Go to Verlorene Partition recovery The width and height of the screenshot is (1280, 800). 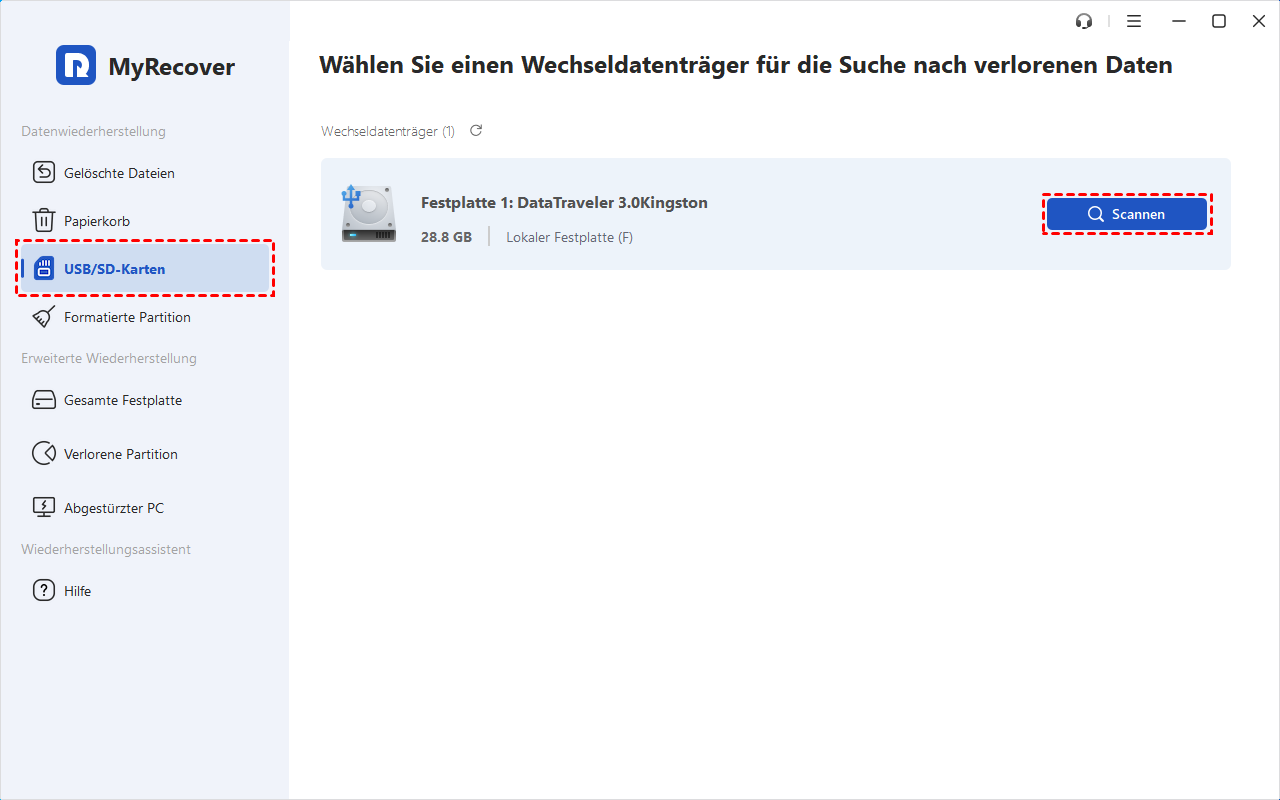120,454
